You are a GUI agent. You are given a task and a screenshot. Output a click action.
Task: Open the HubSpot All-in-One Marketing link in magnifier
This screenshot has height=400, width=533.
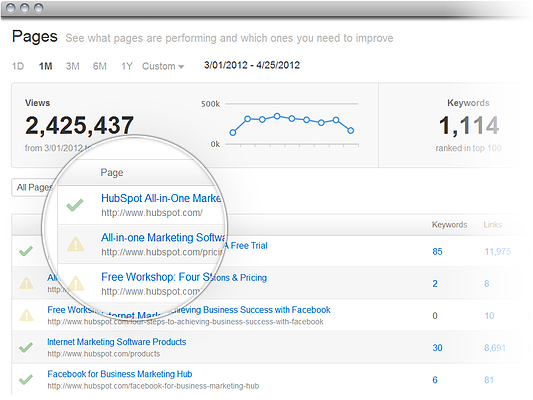point(161,198)
